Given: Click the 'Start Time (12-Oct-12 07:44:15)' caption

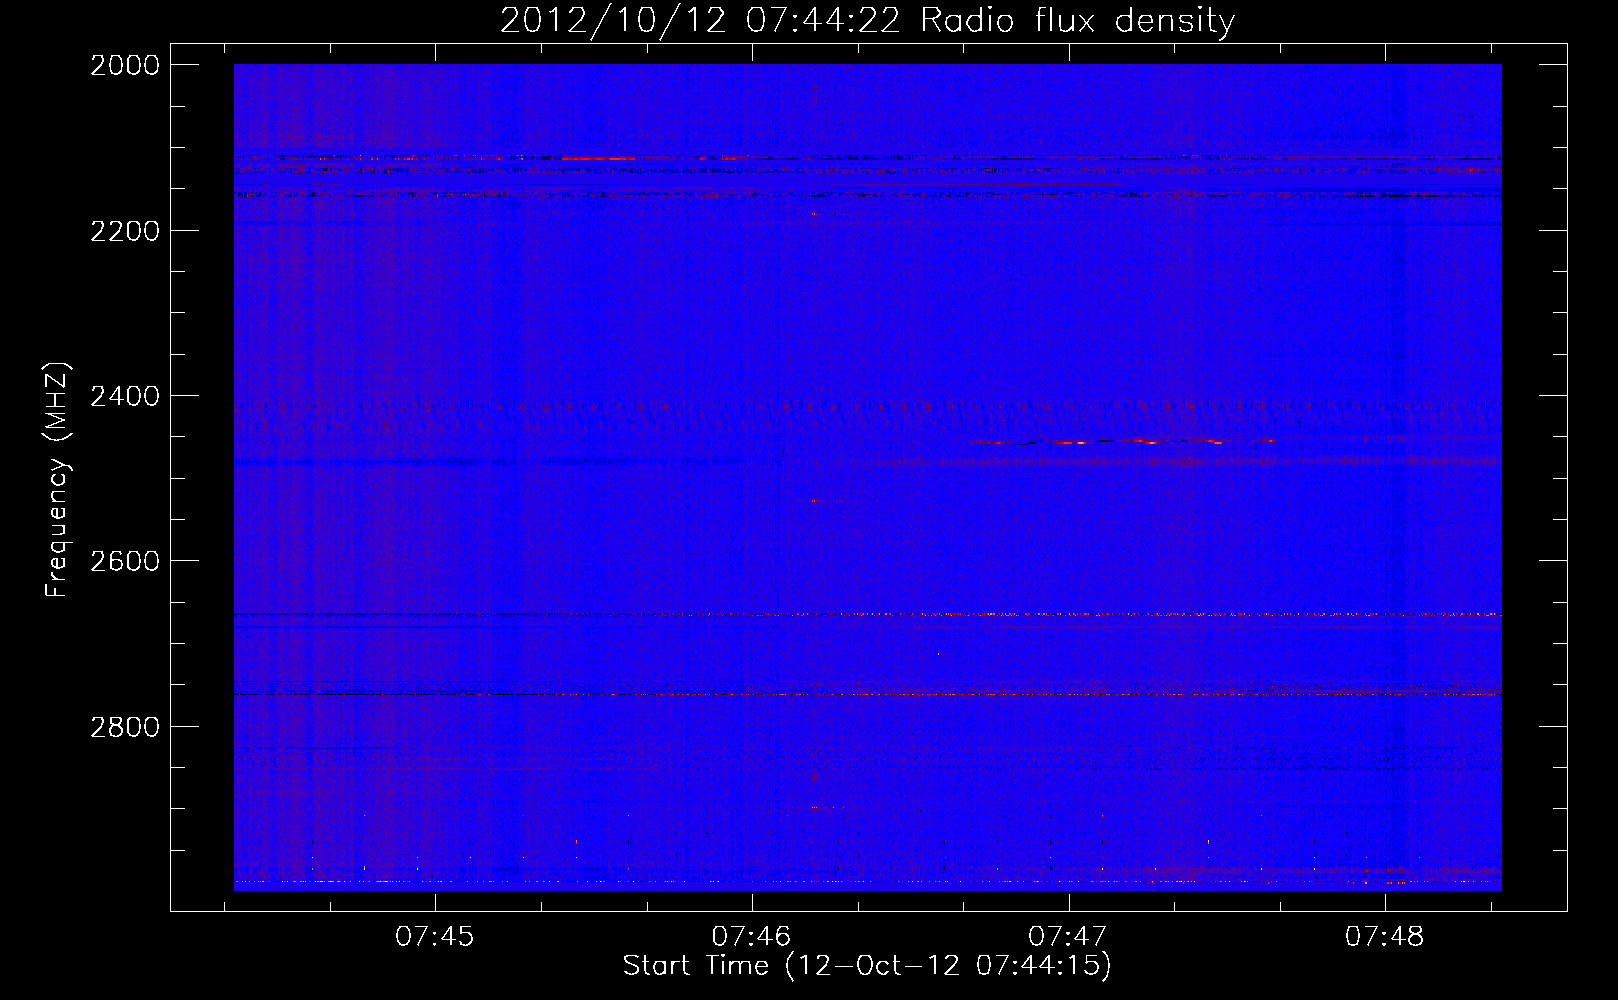Looking at the screenshot, I should (x=867, y=966).
